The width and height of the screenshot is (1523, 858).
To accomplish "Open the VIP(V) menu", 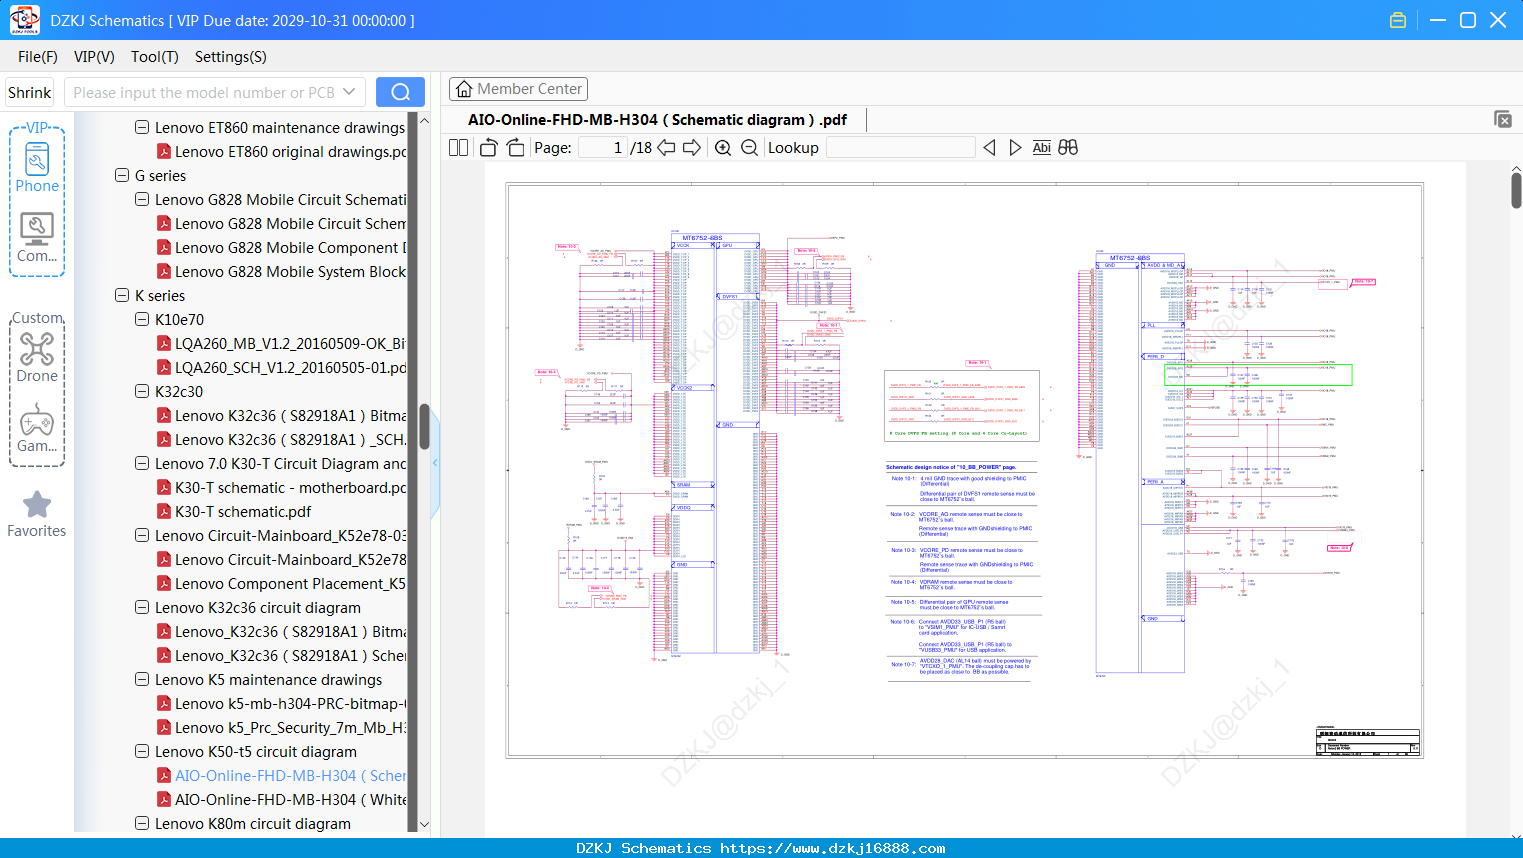I will [x=94, y=57].
